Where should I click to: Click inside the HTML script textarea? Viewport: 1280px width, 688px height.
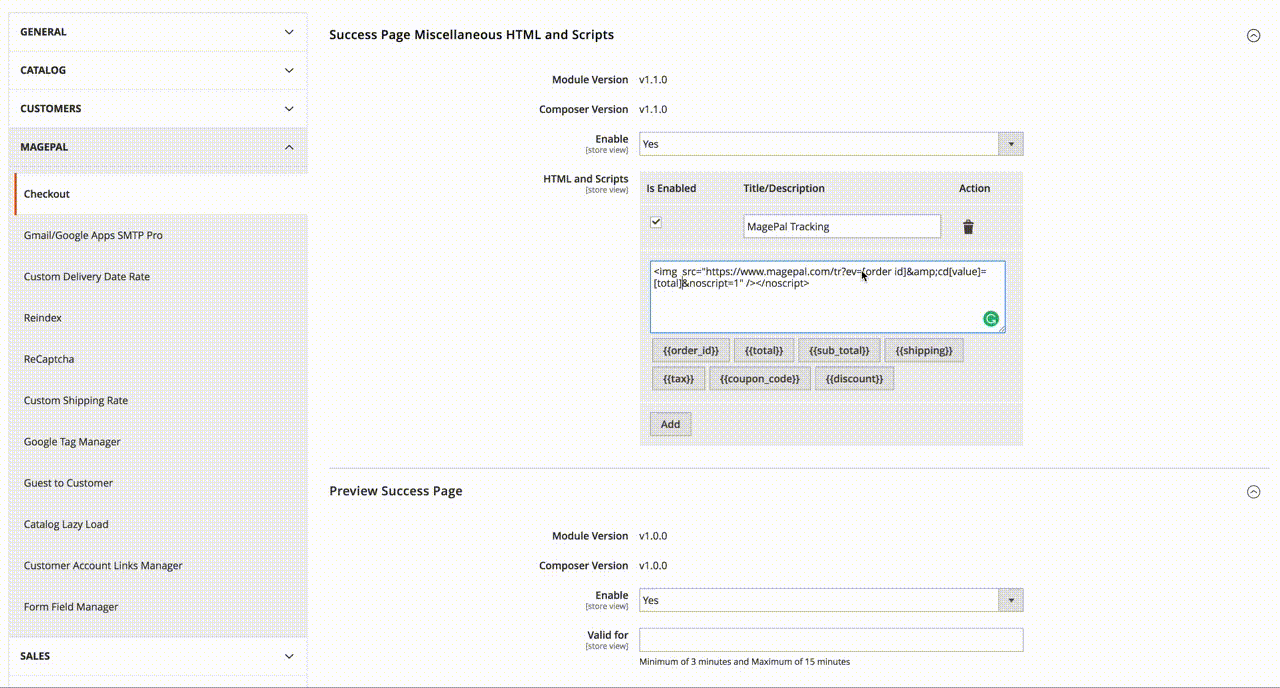[828, 297]
